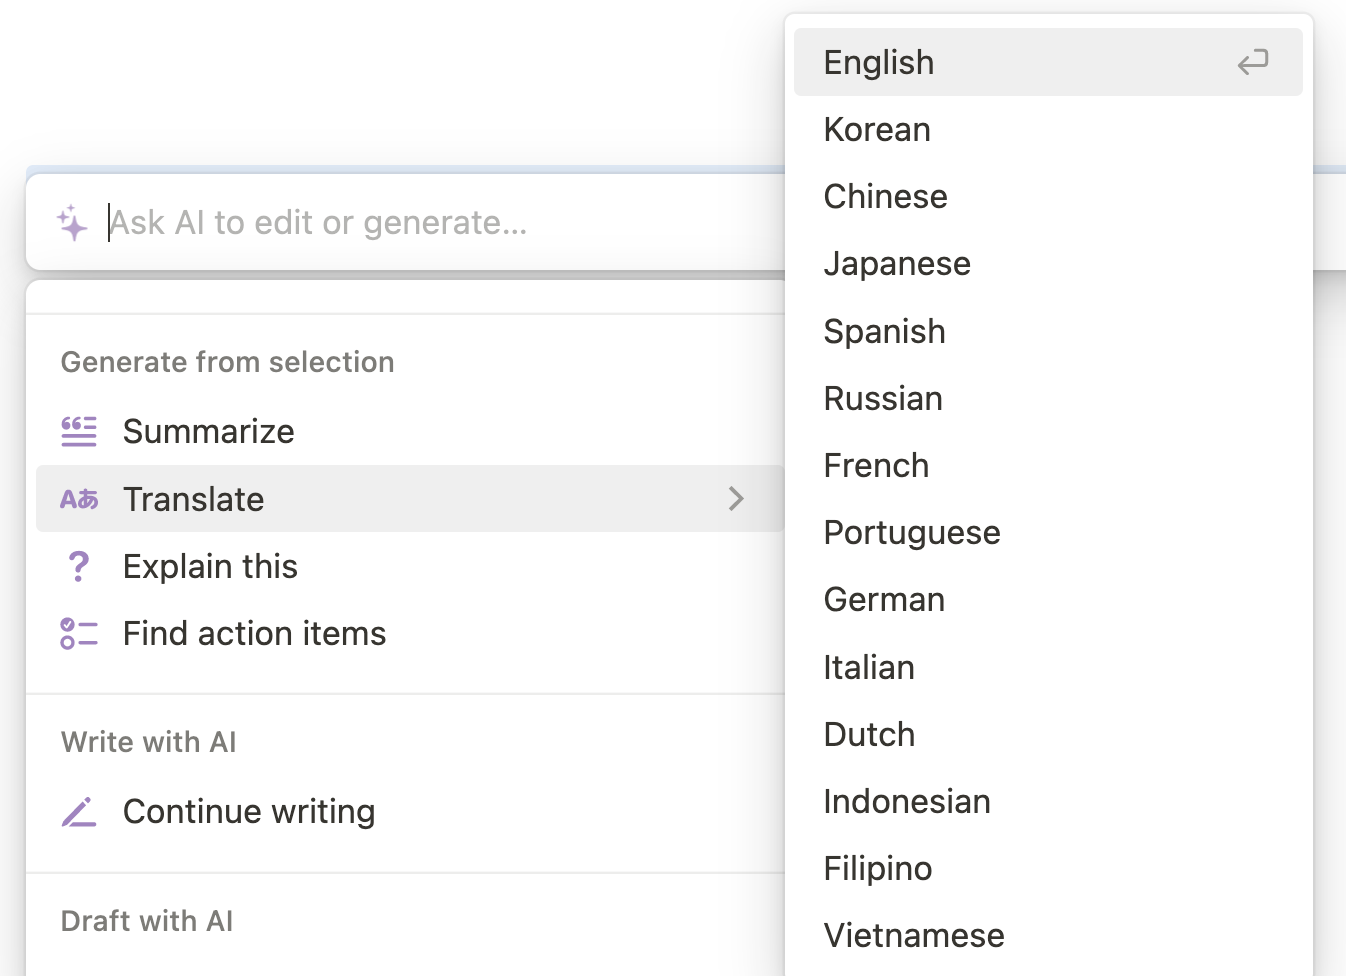
Task: Pick Japanese as the translation language
Action: click(x=897, y=264)
